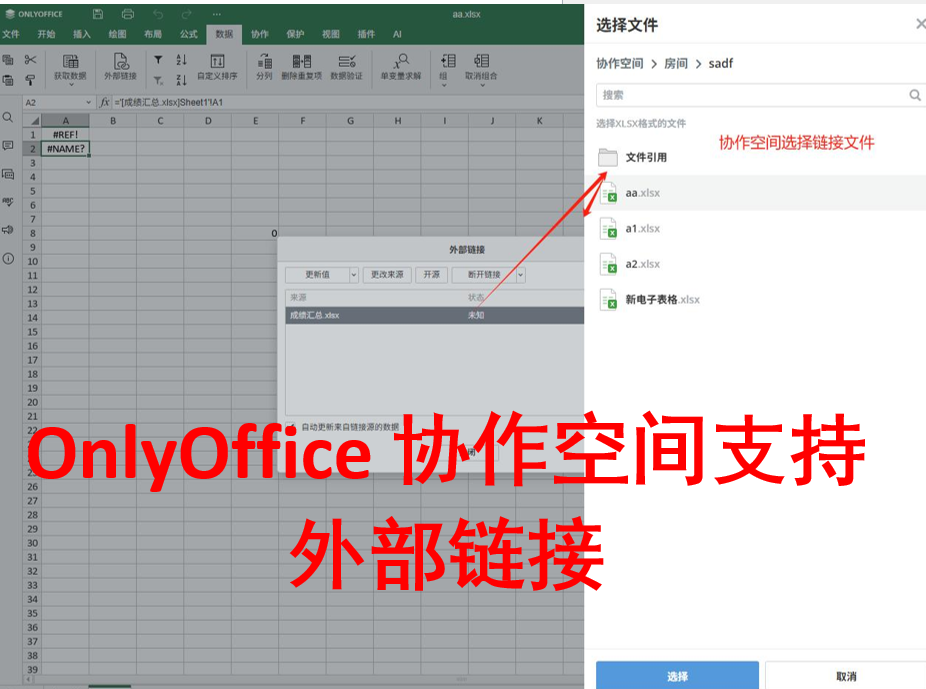Click the clear filter icon

pos(158,80)
